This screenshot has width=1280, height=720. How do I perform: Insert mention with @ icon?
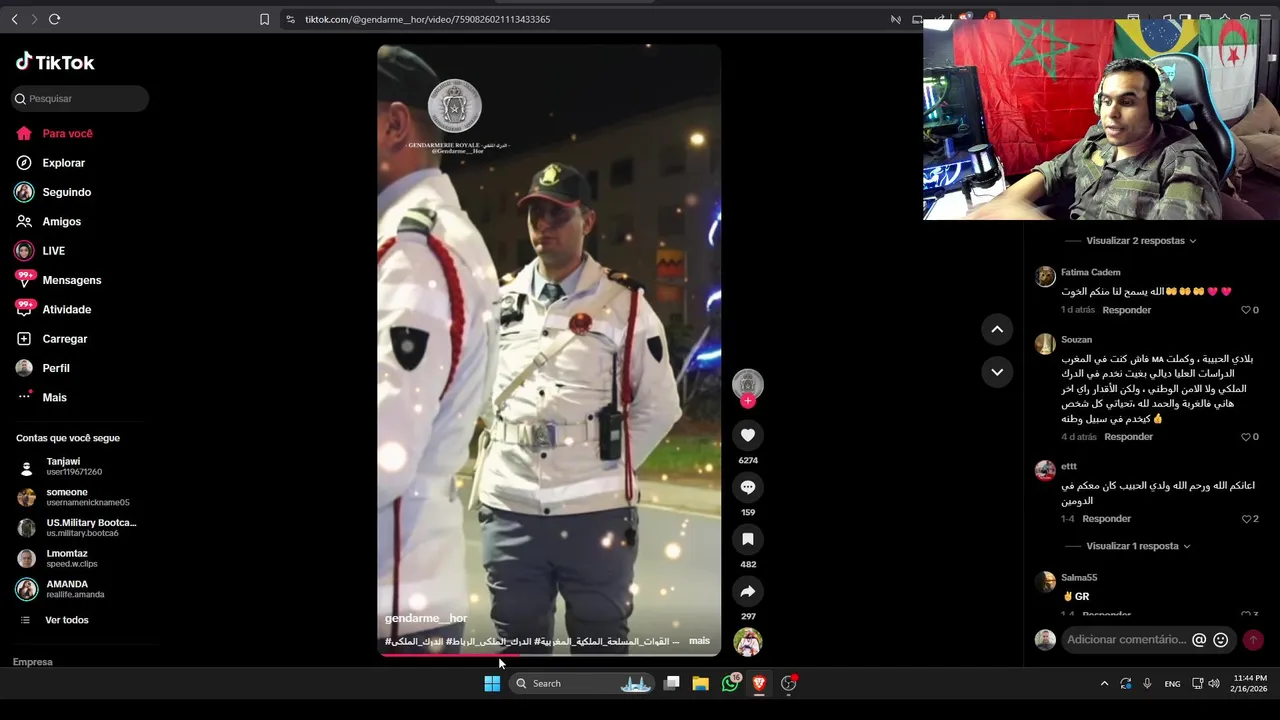pos(1199,640)
